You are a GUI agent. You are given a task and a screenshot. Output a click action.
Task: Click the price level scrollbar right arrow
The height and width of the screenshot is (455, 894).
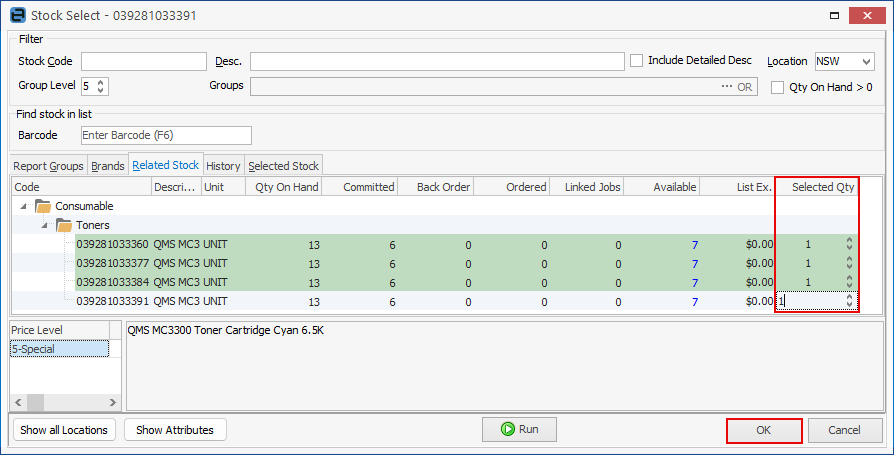113,403
